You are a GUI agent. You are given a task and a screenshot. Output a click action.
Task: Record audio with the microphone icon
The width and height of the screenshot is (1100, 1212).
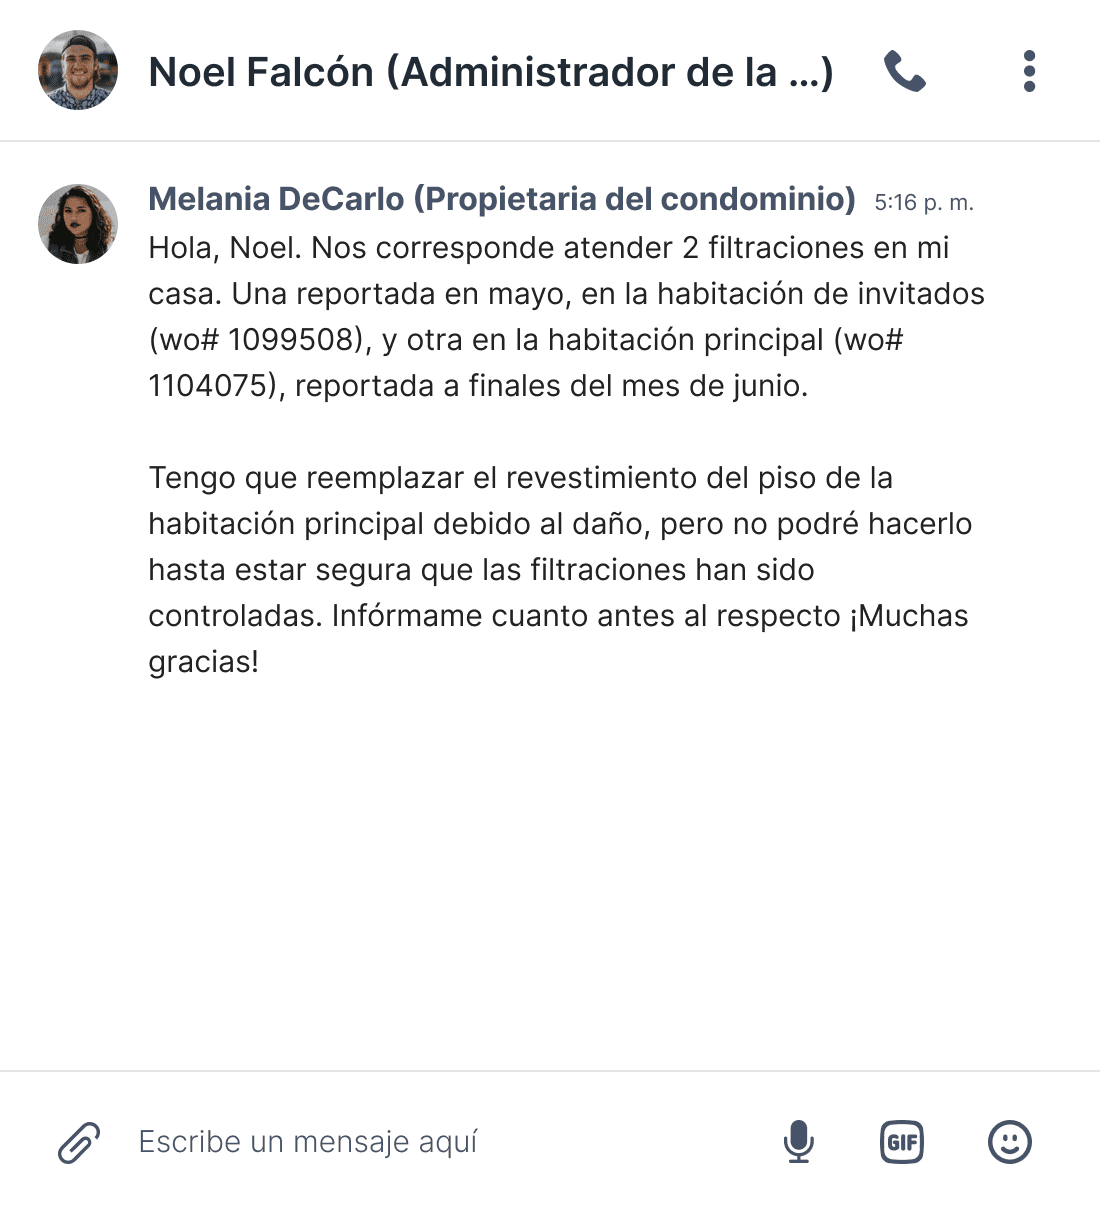[x=800, y=1140]
